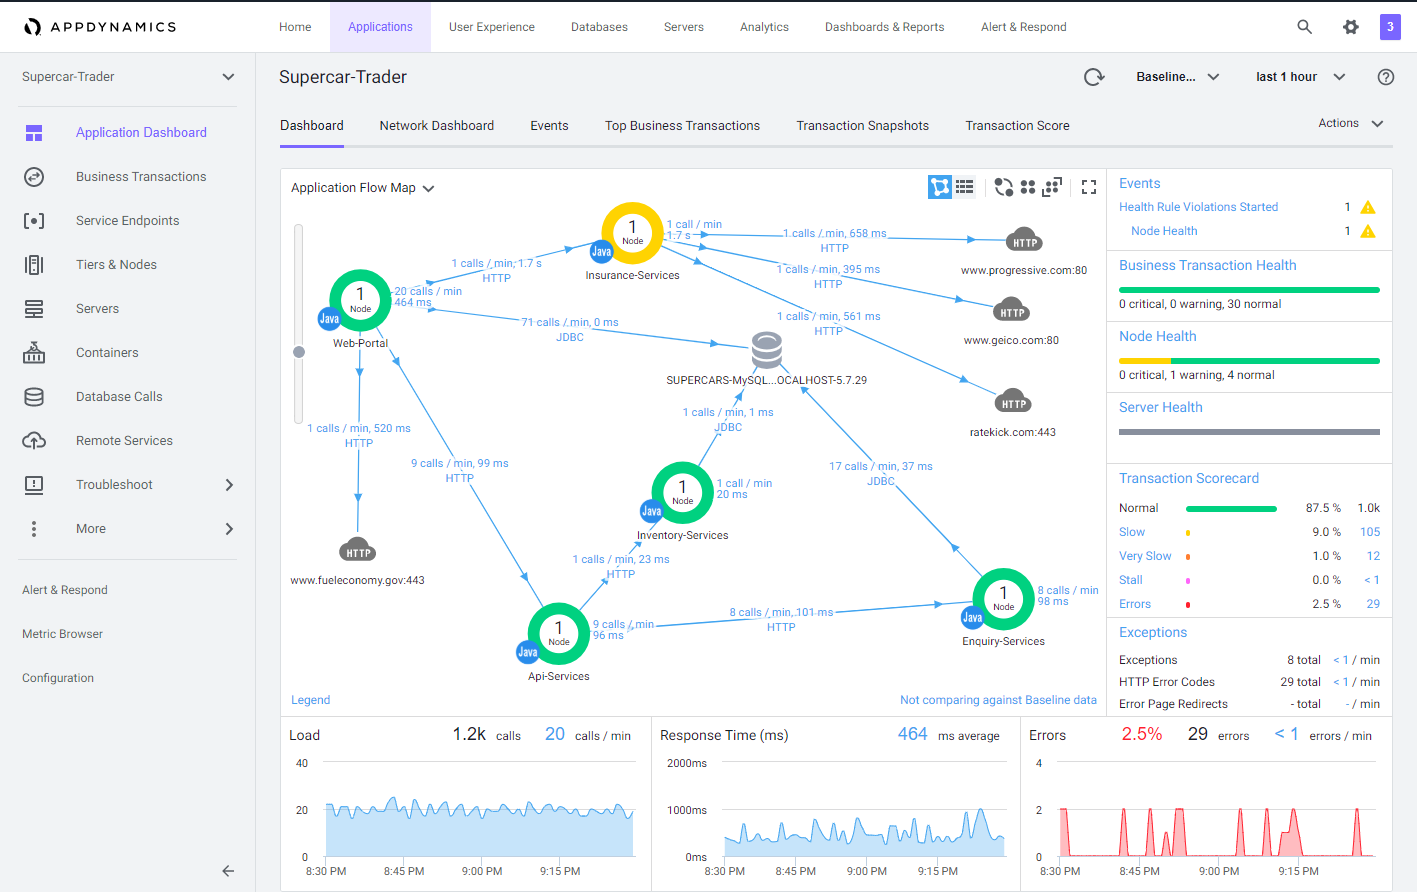Screen dimensions: 1417x892
Task: Switch to the Network Dashboard tab
Action: tap(437, 126)
